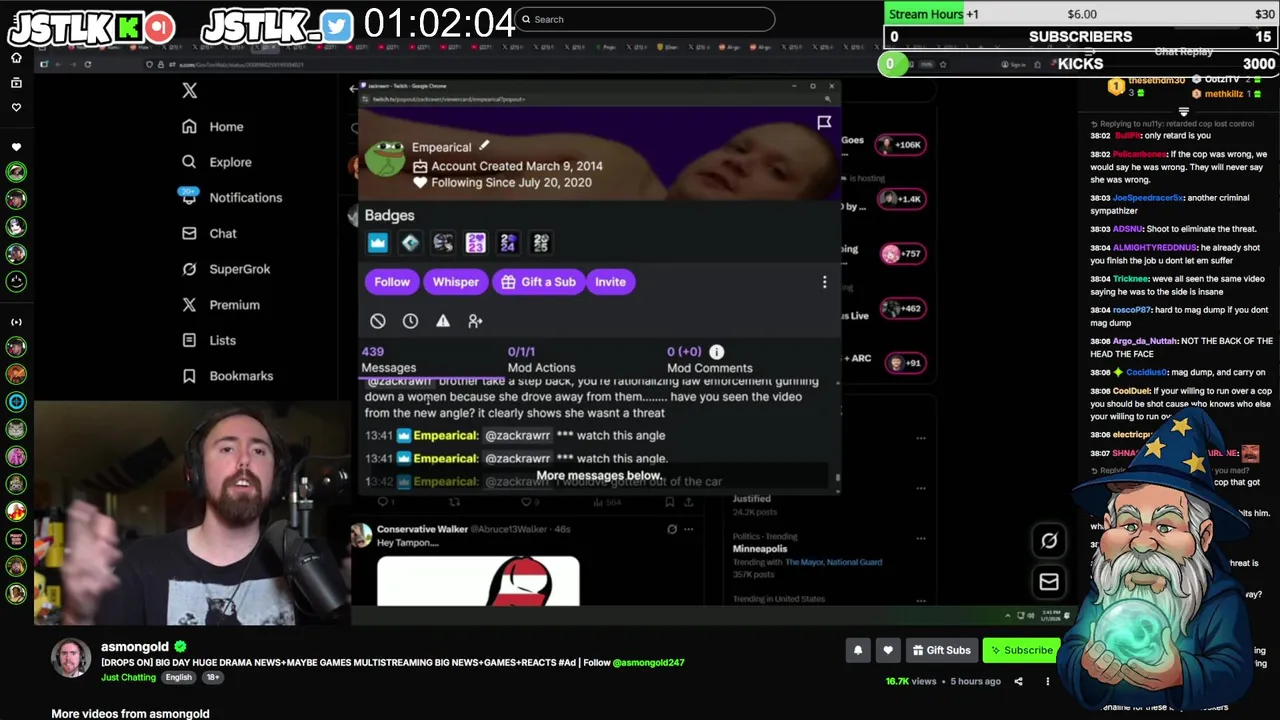The image size is (1280, 720).
Task: Go to Home in Twitter sidebar
Action: point(213,127)
